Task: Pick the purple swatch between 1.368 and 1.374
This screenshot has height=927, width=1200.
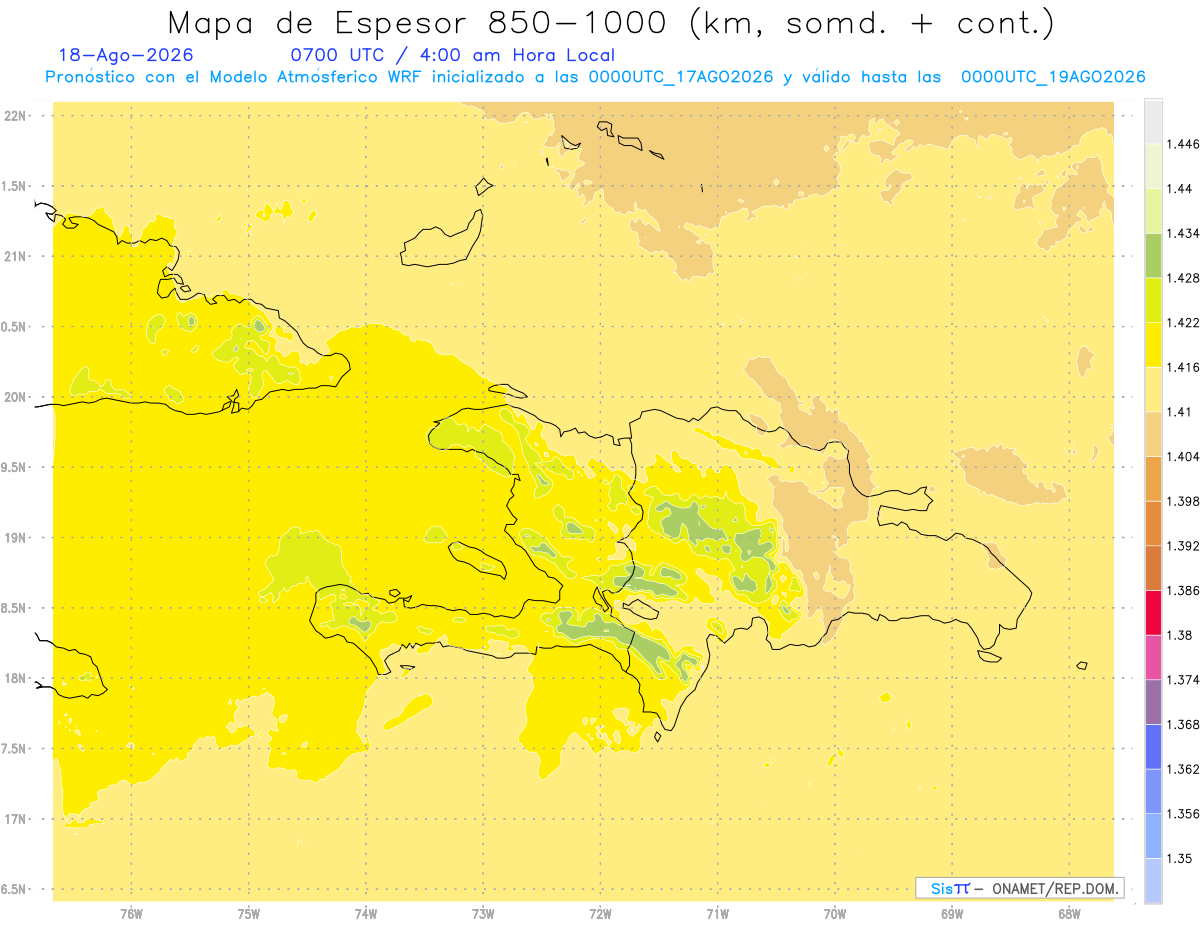Action: coord(1153,702)
